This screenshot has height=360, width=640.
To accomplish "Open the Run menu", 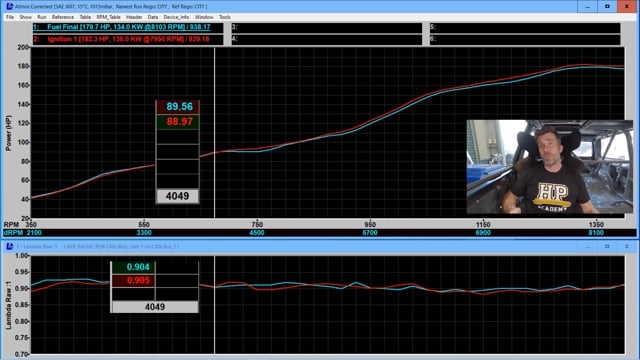I will pyautogui.click(x=42, y=17).
